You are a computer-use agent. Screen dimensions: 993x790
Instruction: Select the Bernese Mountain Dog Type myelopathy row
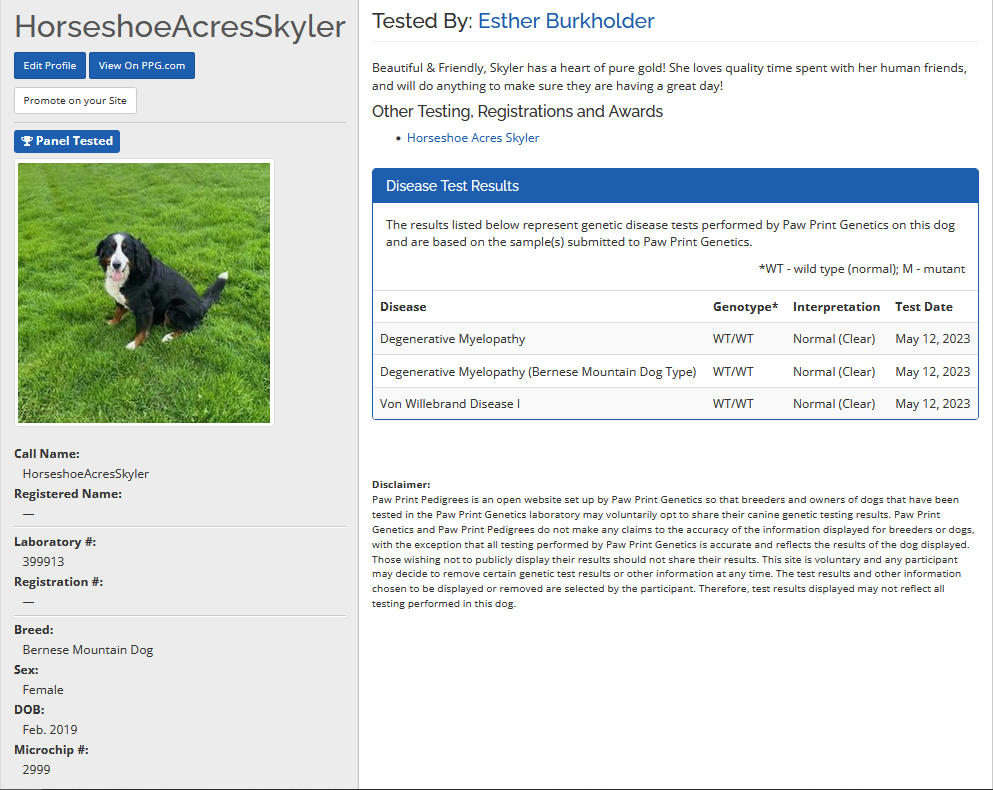click(x=537, y=372)
